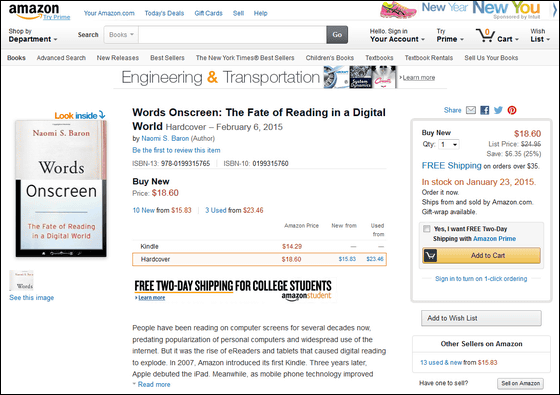The image size is (560, 395).
Task: Select the Kindle format row
Action: (259, 246)
